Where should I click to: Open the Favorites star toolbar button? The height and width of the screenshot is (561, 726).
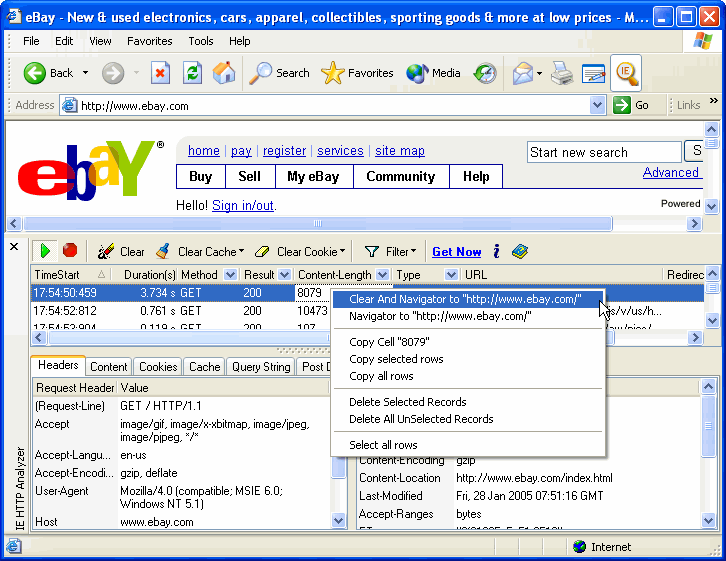[x=357, y=73]
